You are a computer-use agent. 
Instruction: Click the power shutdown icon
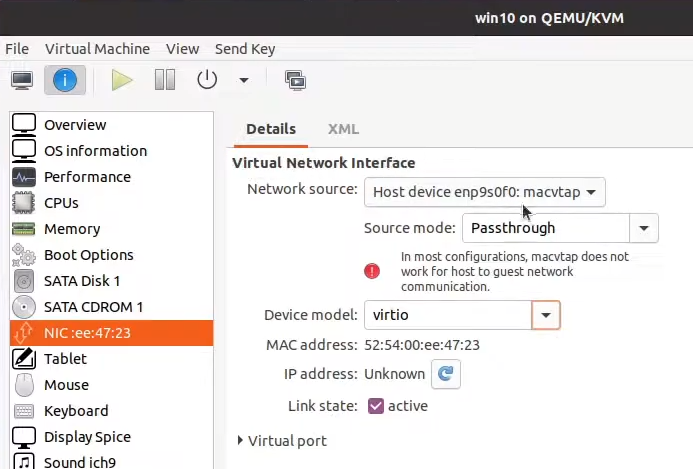pos(207,80)
